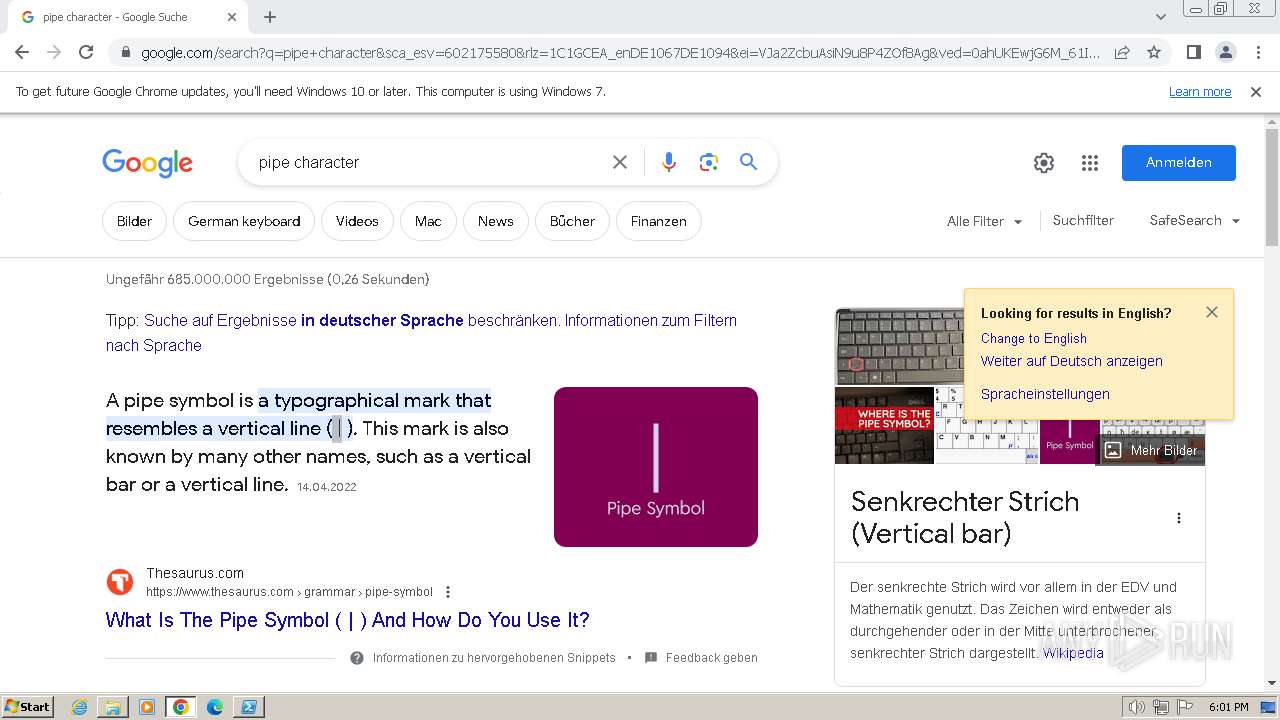
Task: Click the snippets info question mark icon
Action: click(x=357, y=658)
